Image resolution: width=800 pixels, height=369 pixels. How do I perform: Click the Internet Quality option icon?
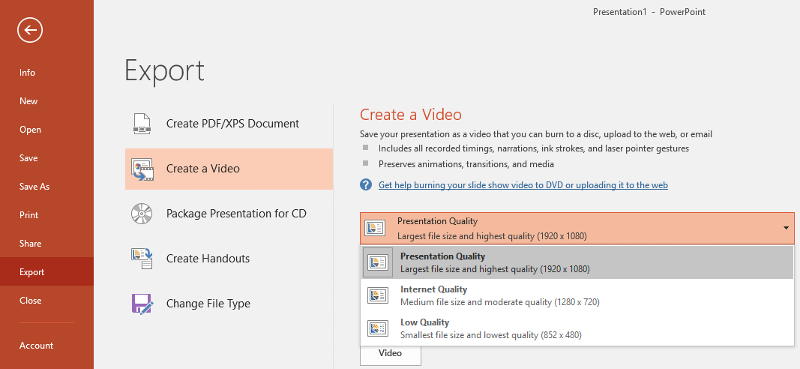point(378,296)
